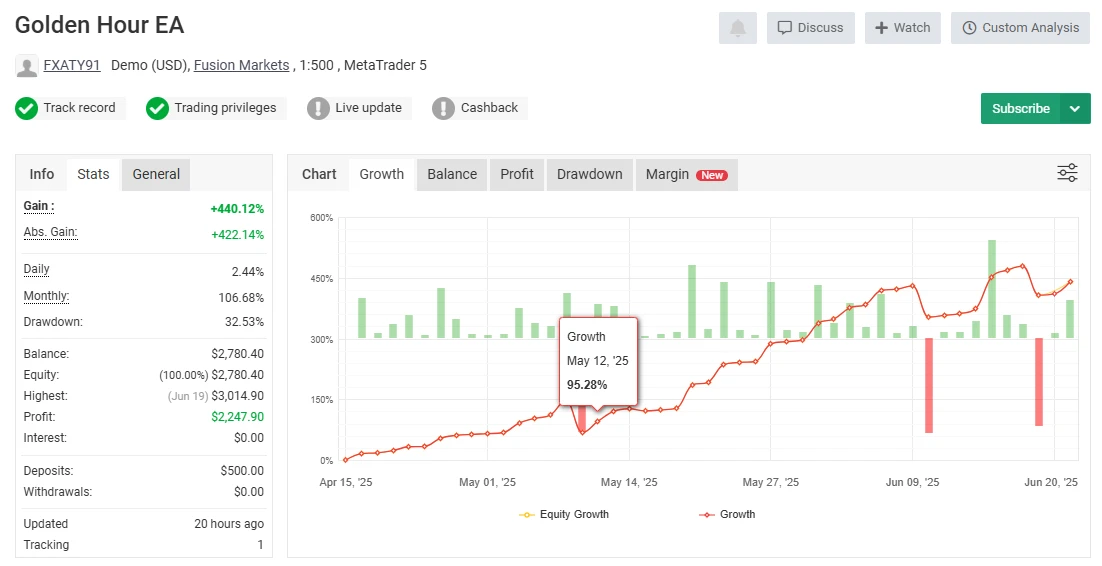The image size is (1102, 566).
Task: Click the Cashback warning icon
Action: pos(443,108)
